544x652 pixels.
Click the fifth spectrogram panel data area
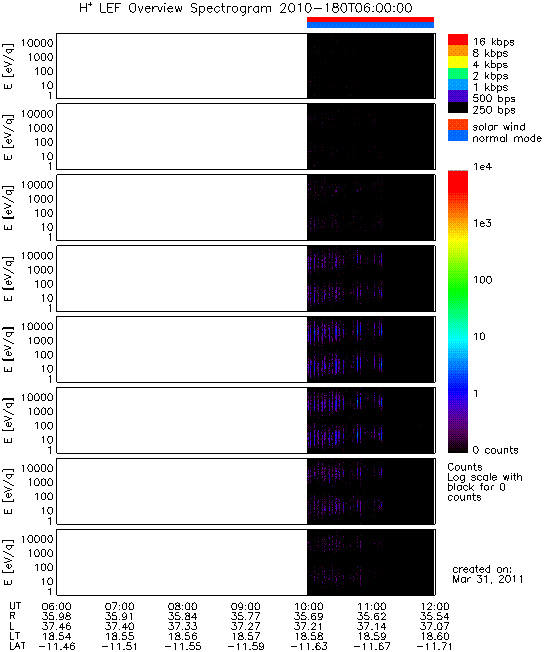(246, 350)
